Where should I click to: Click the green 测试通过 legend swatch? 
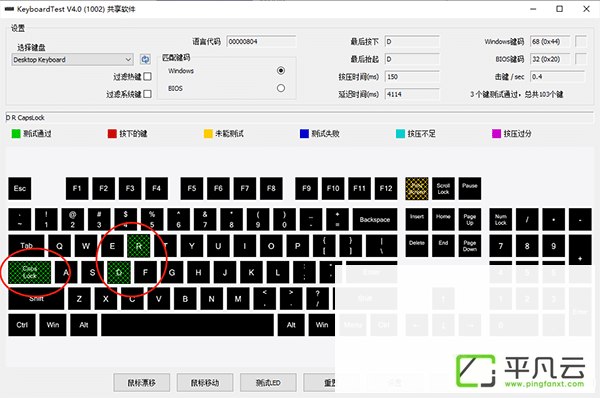pyautogui.click(x=16, y=134)
